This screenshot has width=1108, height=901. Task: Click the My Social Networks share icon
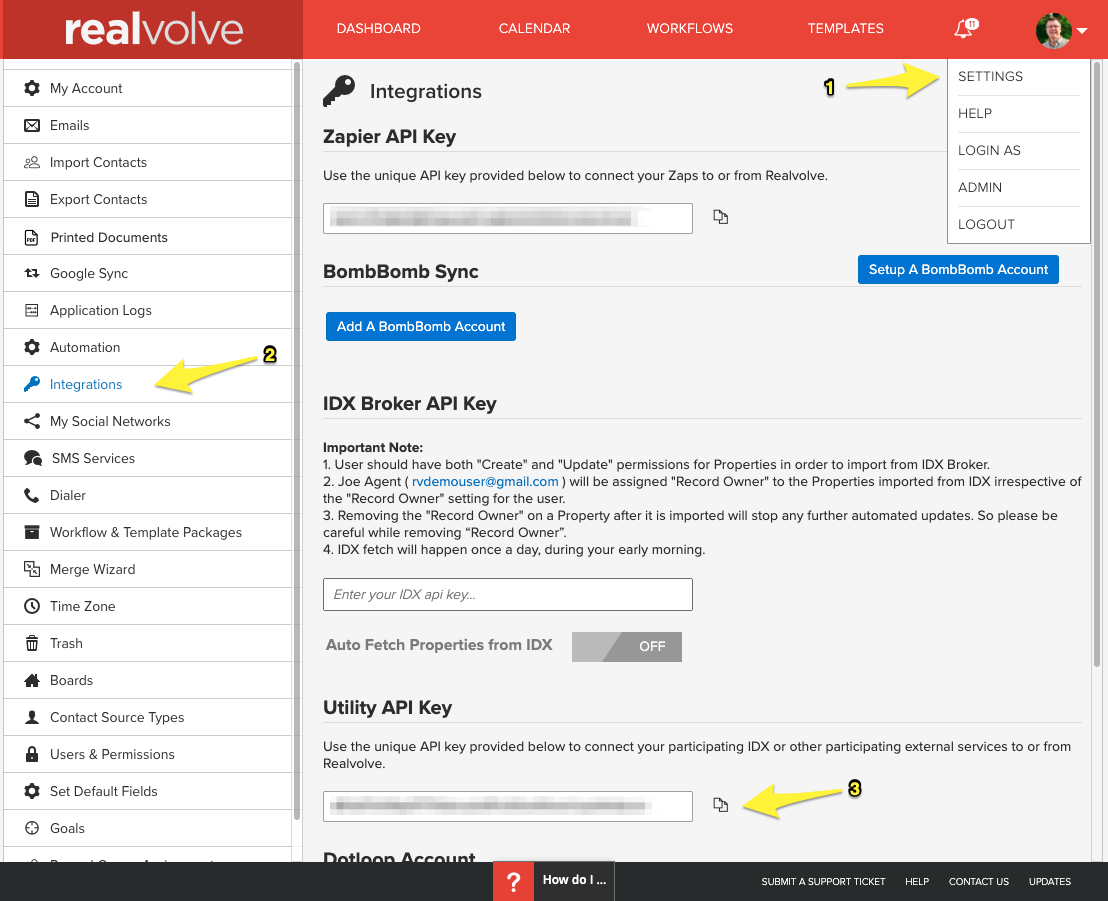pos(32,421)
